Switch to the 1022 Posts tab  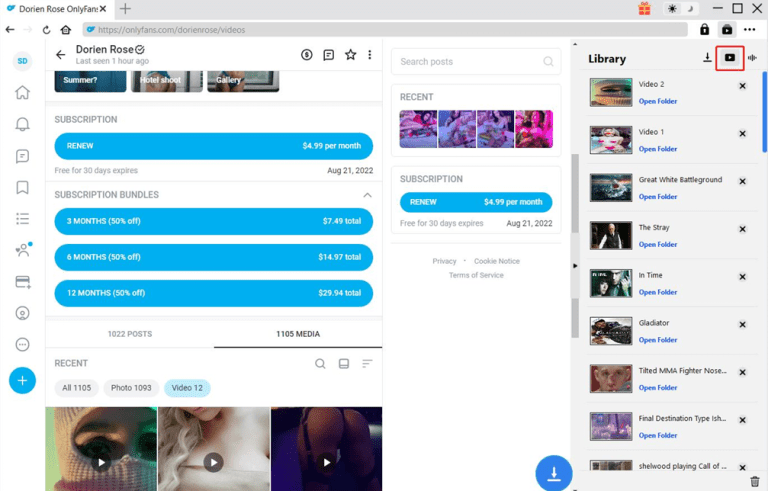pos(129,334)
